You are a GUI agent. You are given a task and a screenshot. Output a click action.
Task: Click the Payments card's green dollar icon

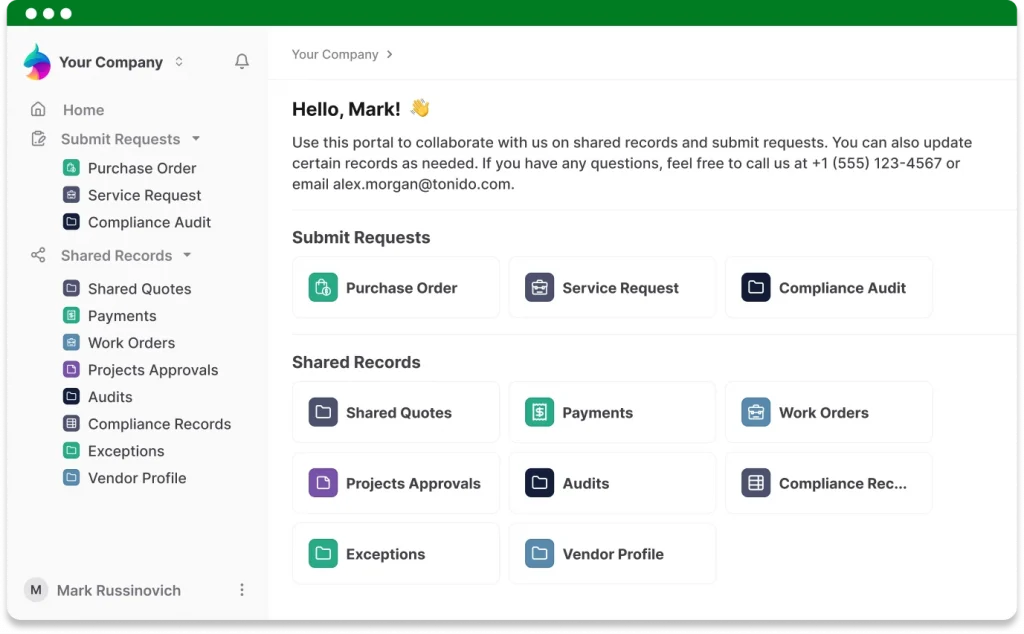[x=539, y=412]
